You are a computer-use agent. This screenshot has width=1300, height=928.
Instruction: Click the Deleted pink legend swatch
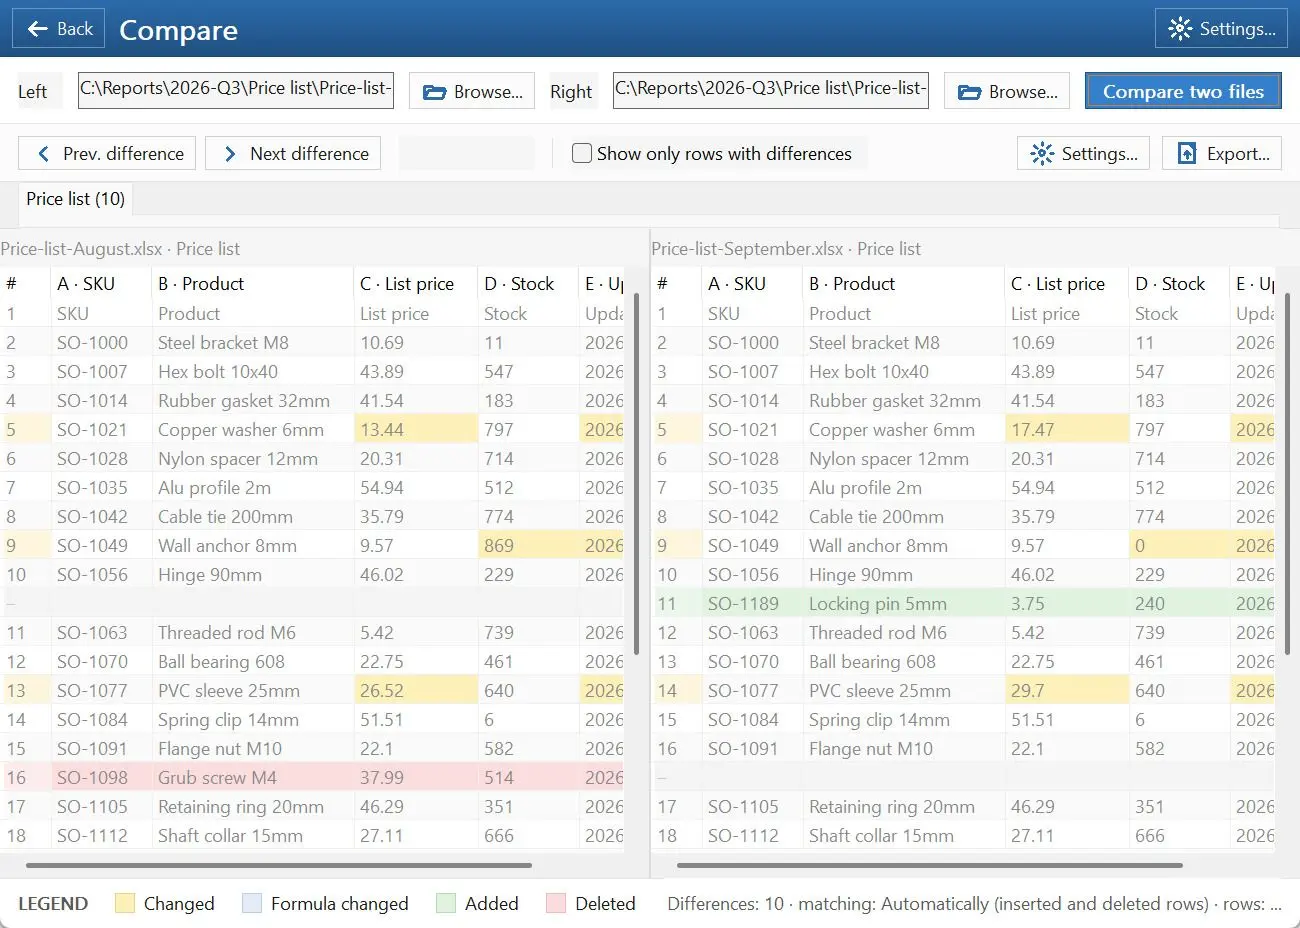coord(556,903)
